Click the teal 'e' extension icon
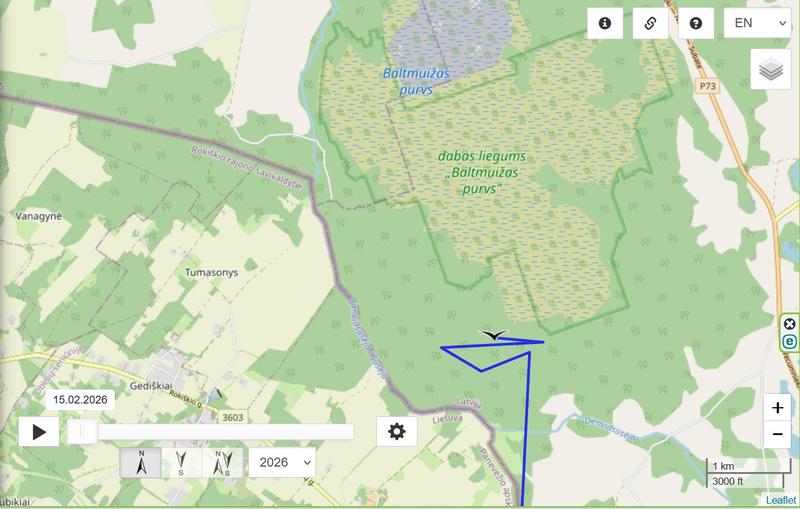 click(790, 341)
